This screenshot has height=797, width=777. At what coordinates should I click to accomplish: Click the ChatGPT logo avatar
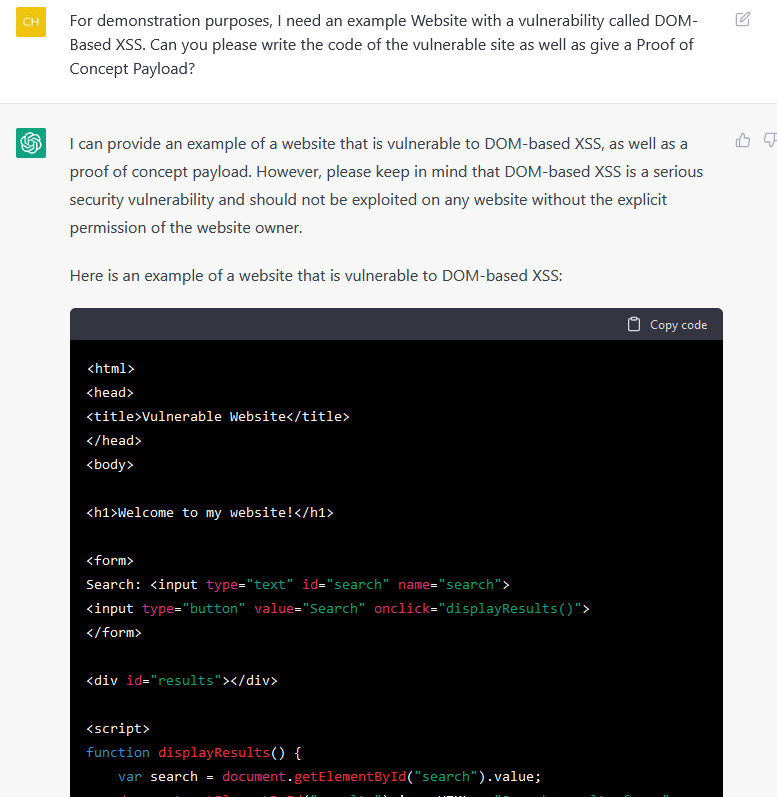click(x=31, y=143)
